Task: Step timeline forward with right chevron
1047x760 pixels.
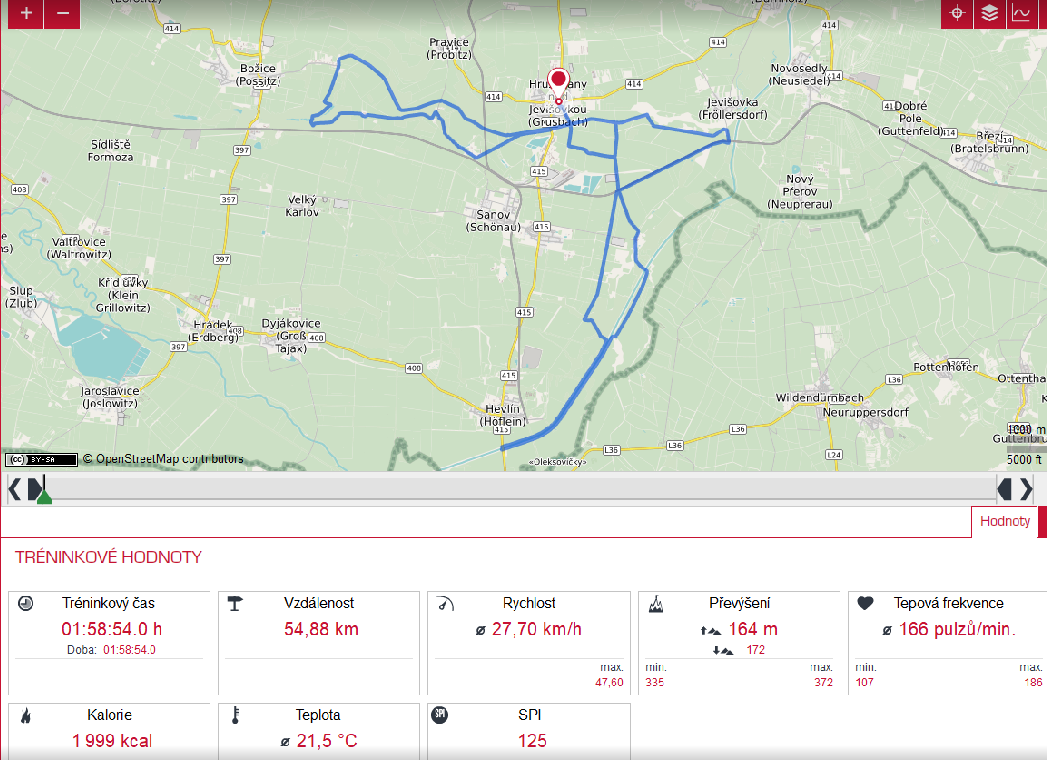Action: coord(1026,489)
